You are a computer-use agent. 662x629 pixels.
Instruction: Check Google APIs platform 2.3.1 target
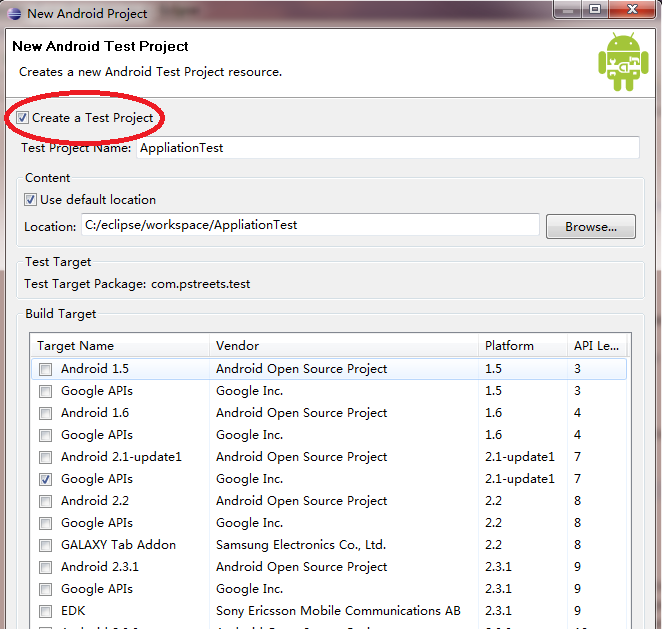45,589
